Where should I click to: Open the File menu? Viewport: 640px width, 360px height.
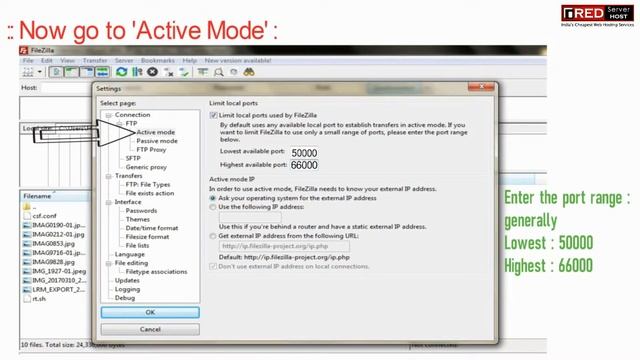[x=28, y=60]
